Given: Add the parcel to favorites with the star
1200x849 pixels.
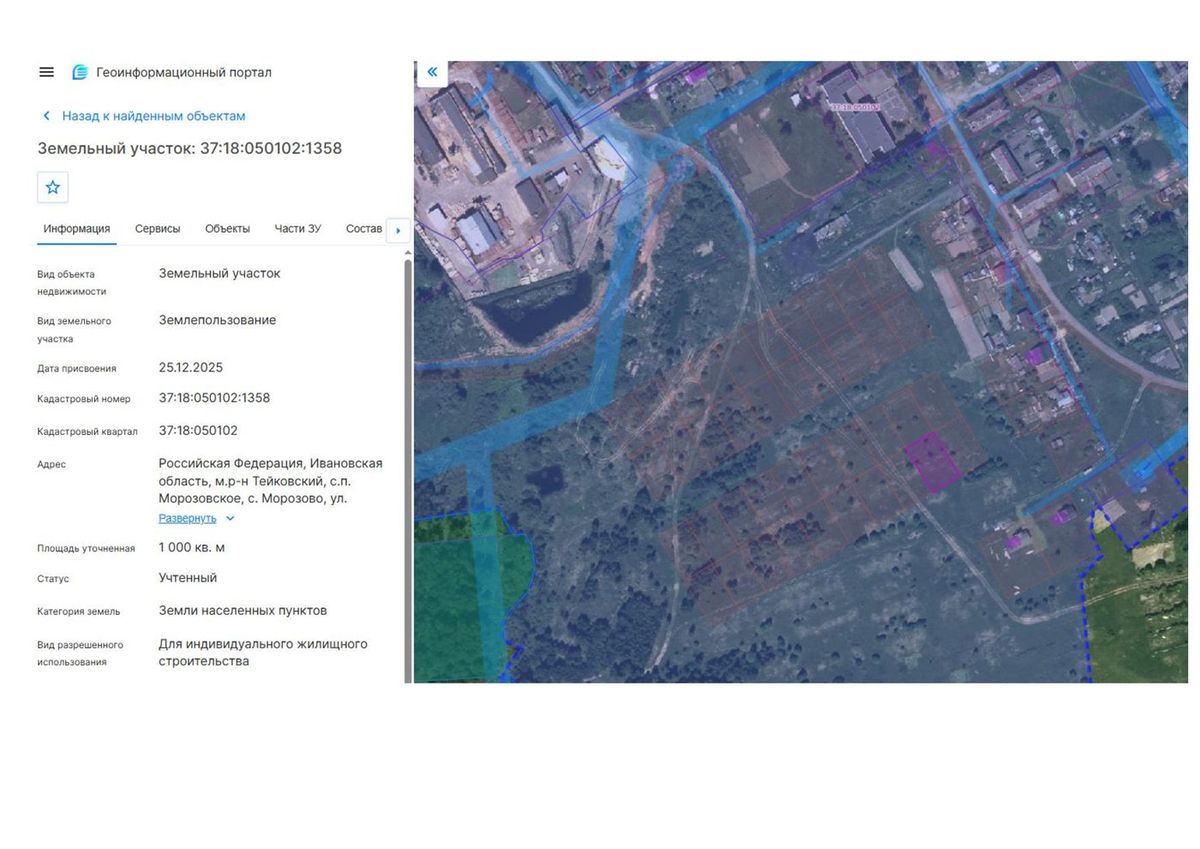Looking at the screenshot, I should (53, 187).
